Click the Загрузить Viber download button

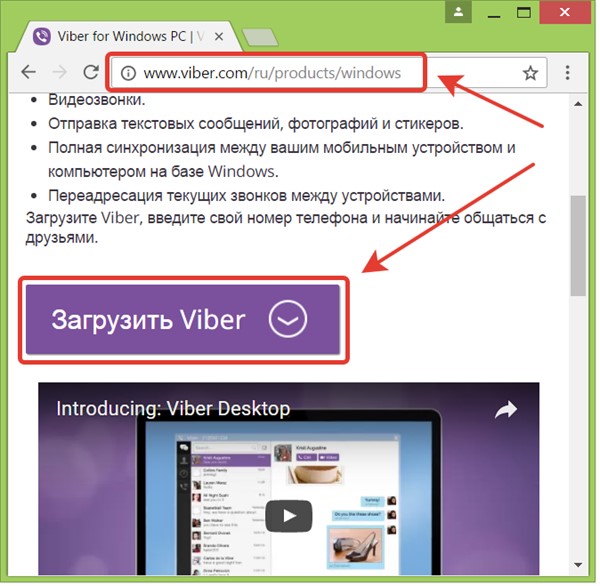pyautogui.click(x=183, y=319)
